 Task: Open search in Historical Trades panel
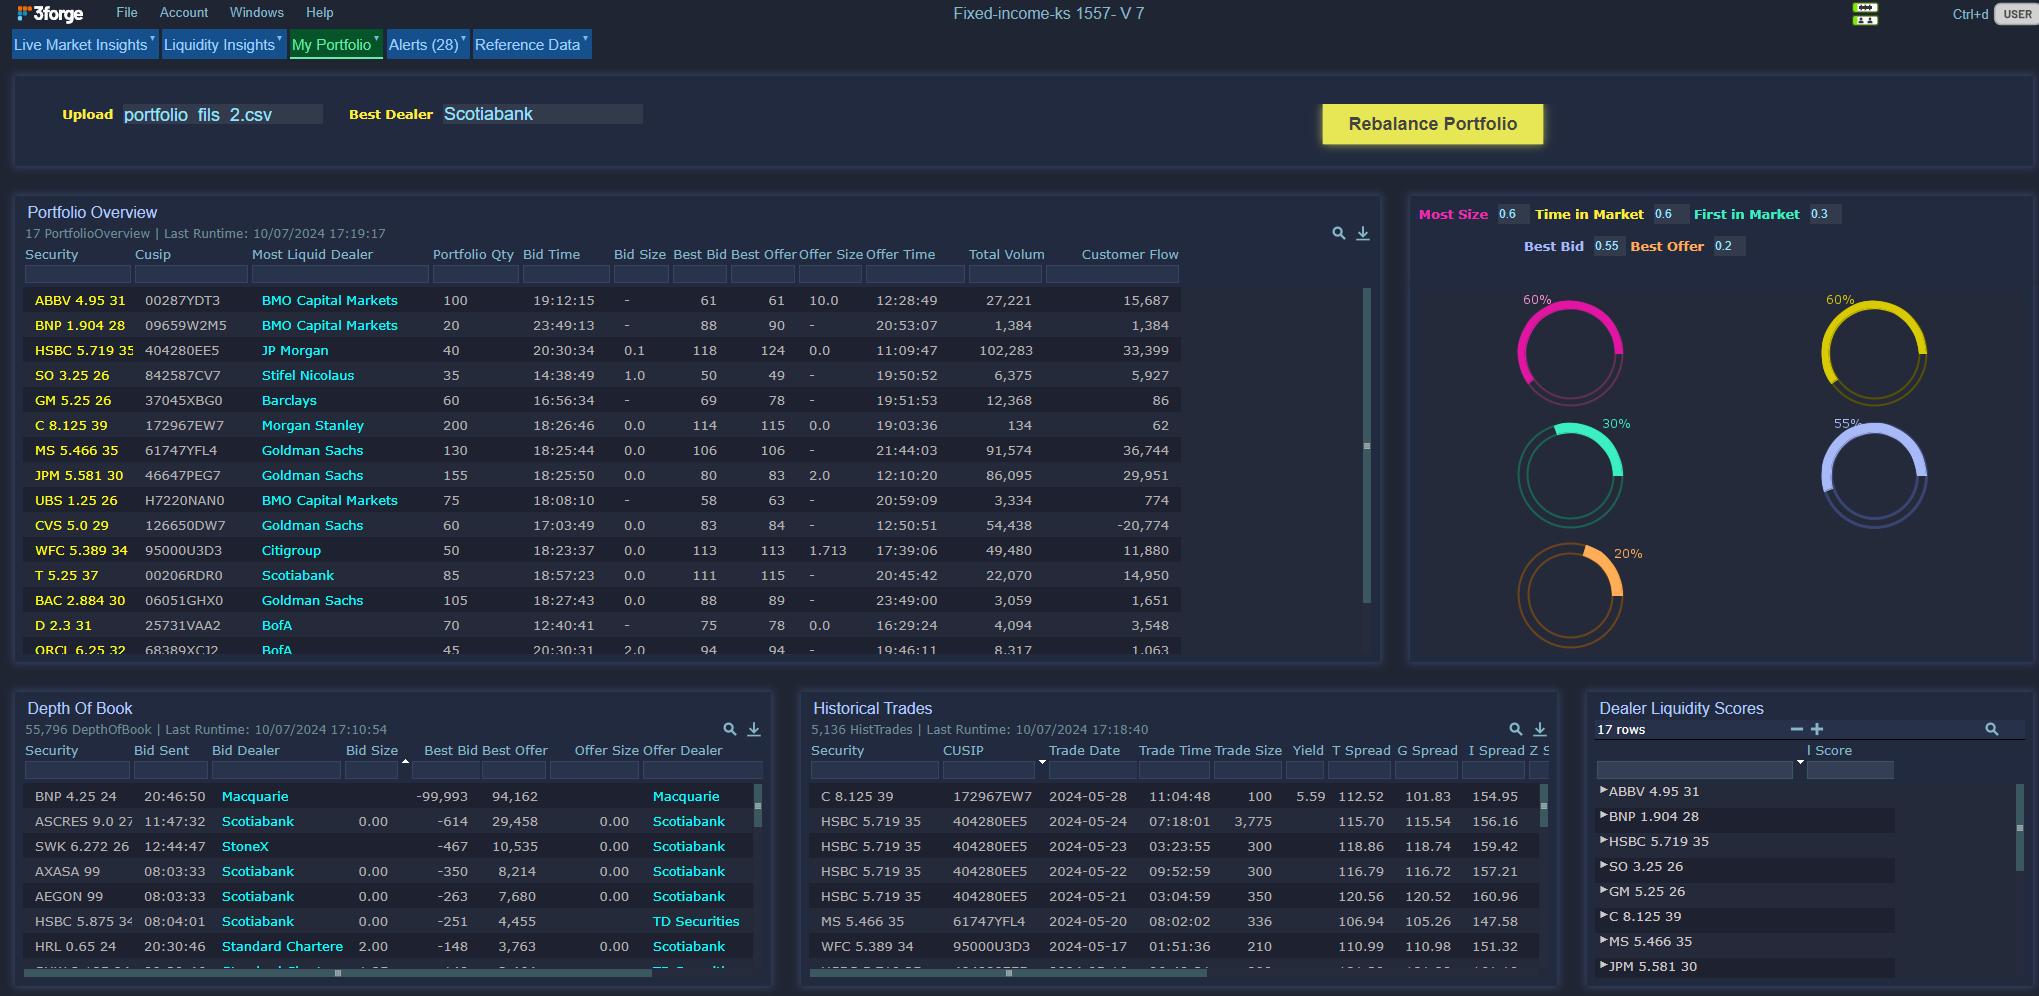pyautogui.click(x=1516, y=729)
